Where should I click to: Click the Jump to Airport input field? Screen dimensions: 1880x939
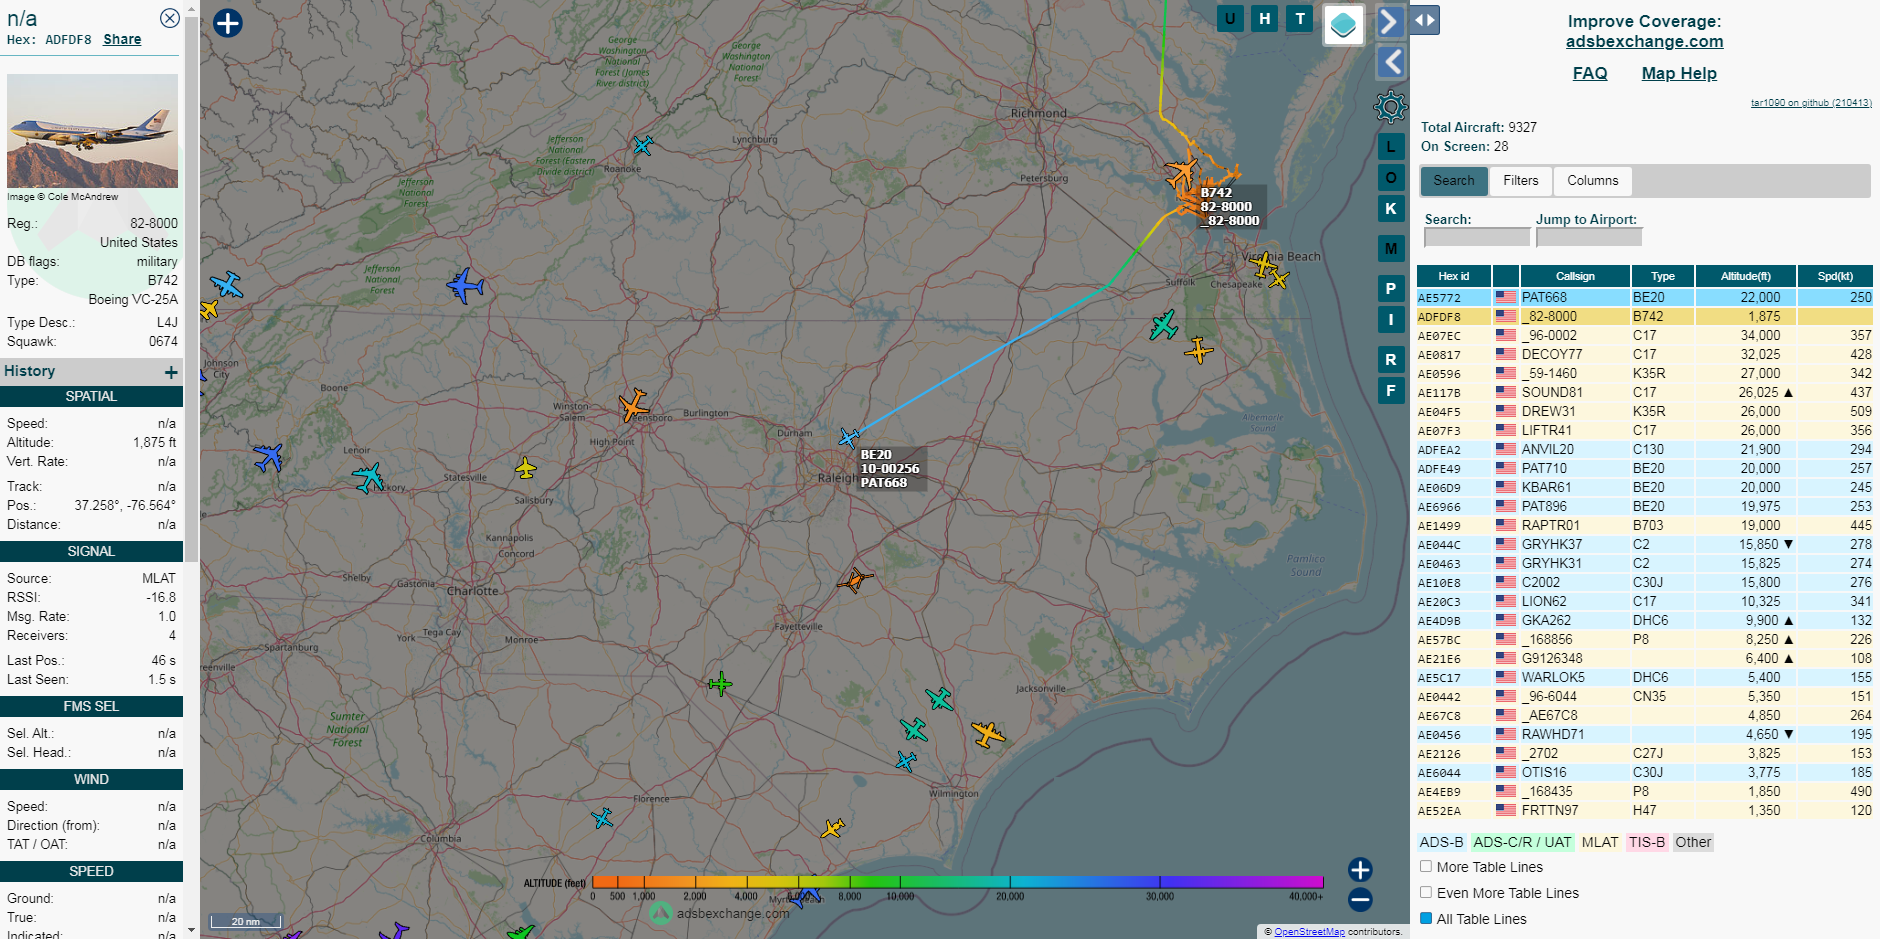tap(1589, 237)
